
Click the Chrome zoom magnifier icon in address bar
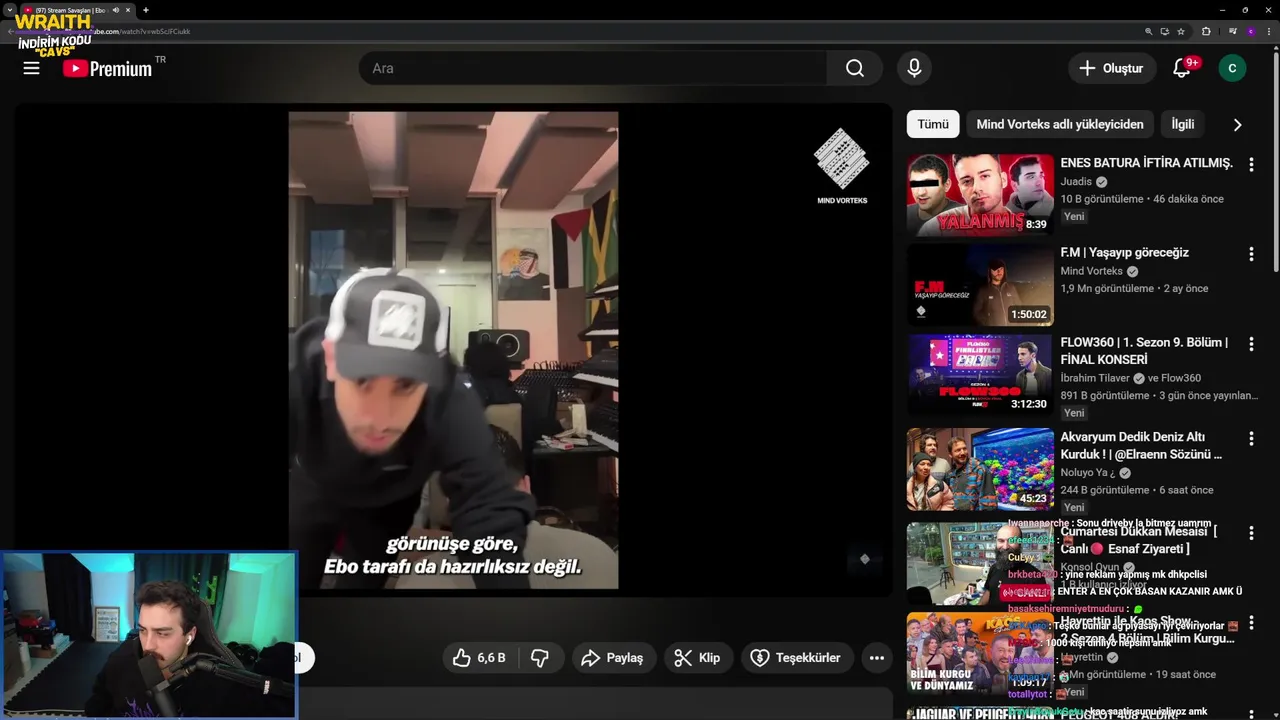(1149, 31)
